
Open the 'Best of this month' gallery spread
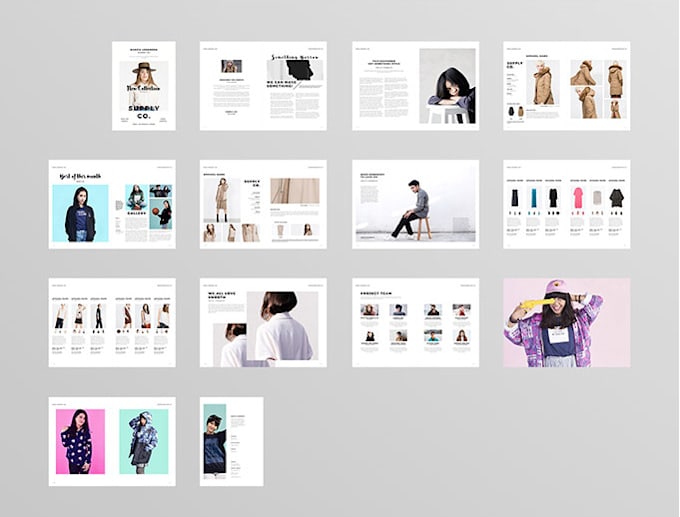coord(112,204)
